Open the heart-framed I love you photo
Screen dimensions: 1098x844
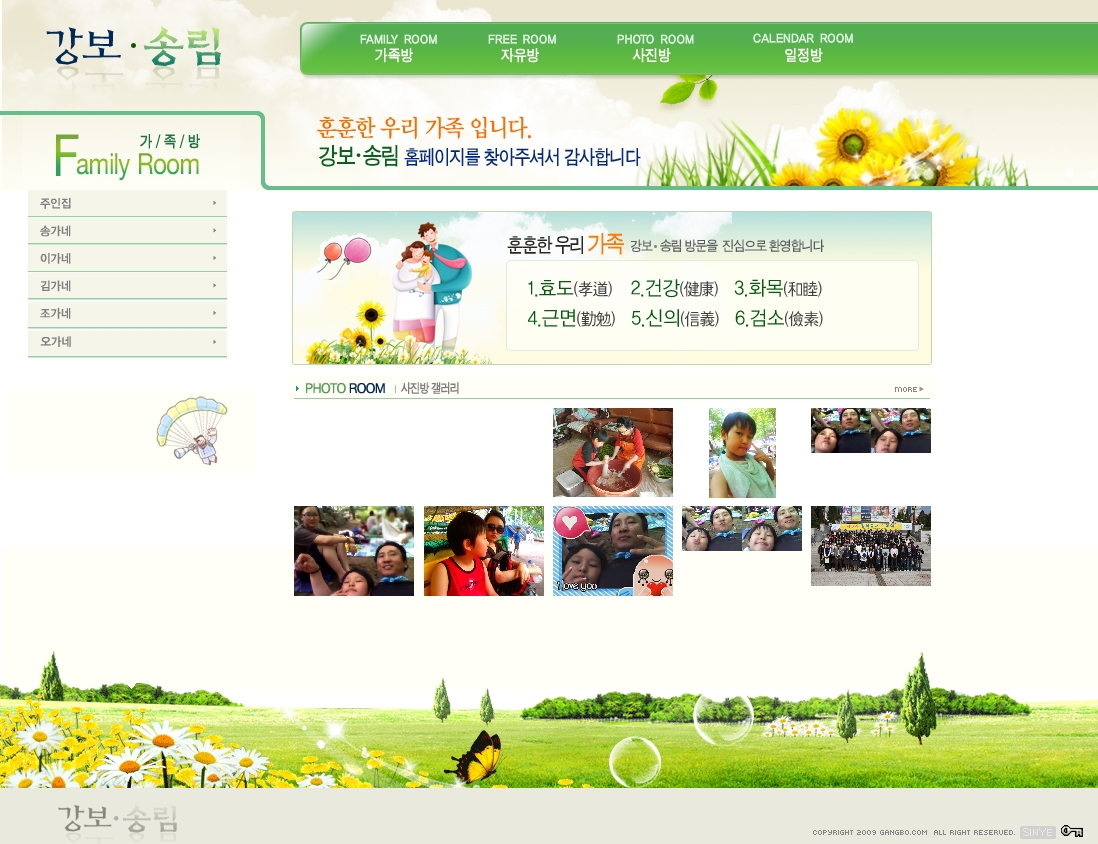(x=612, y=551)
